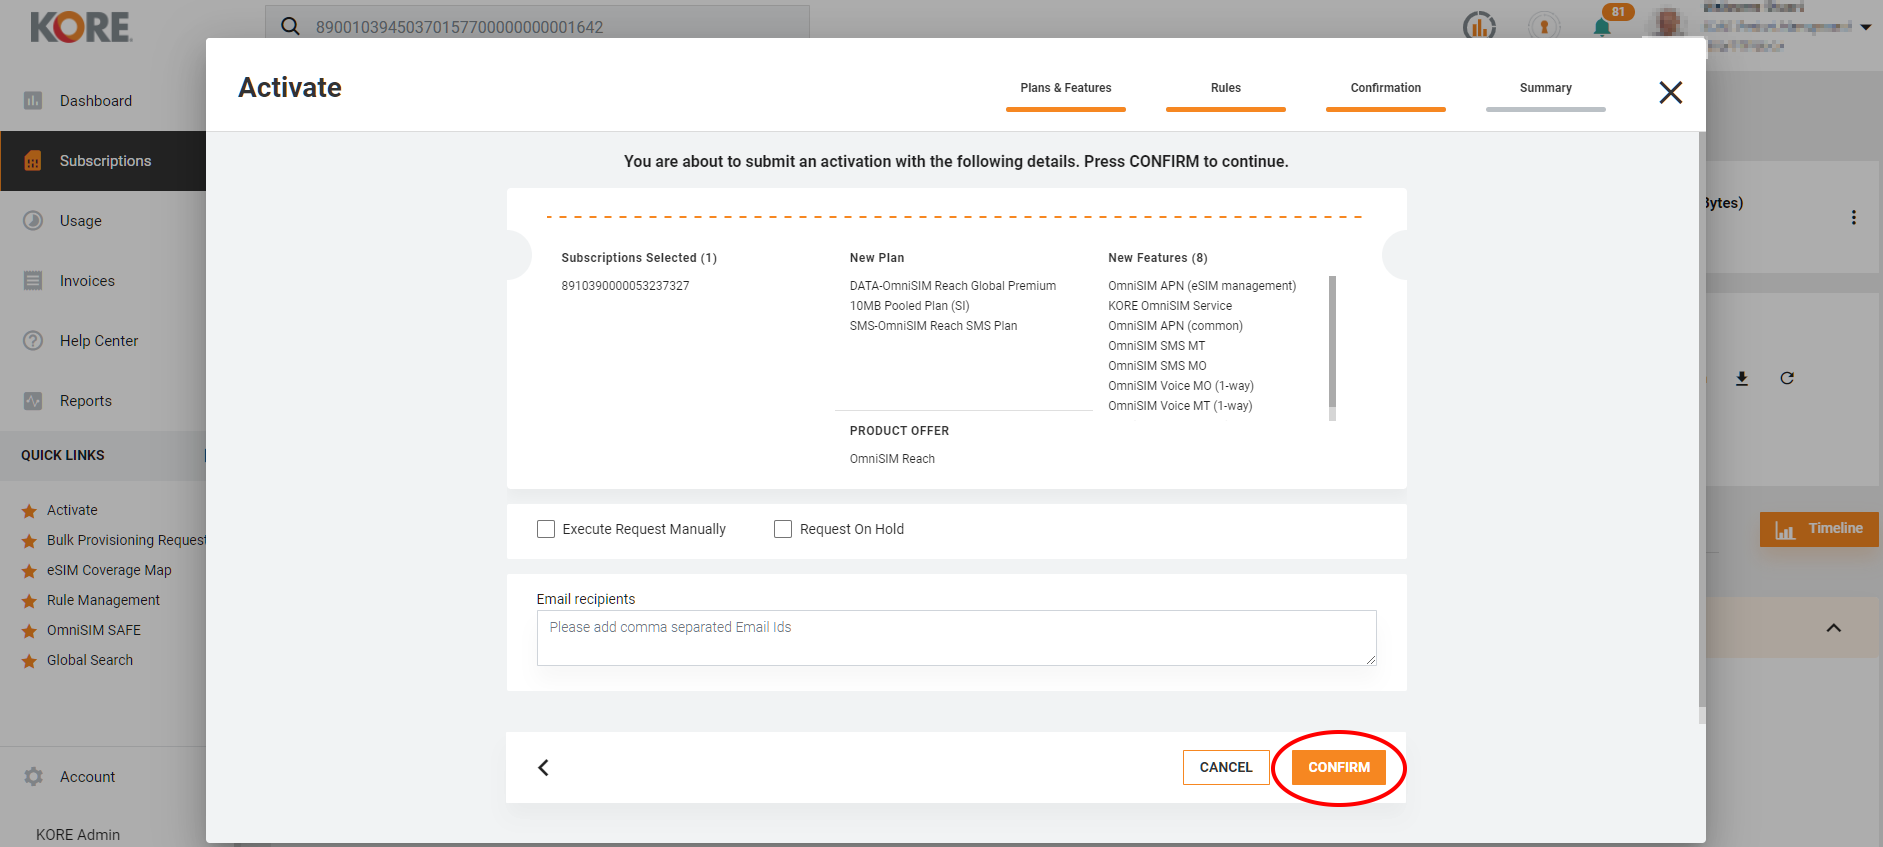
Task: Open eSIM Coverage Map quick link
Action: (109, 570)
